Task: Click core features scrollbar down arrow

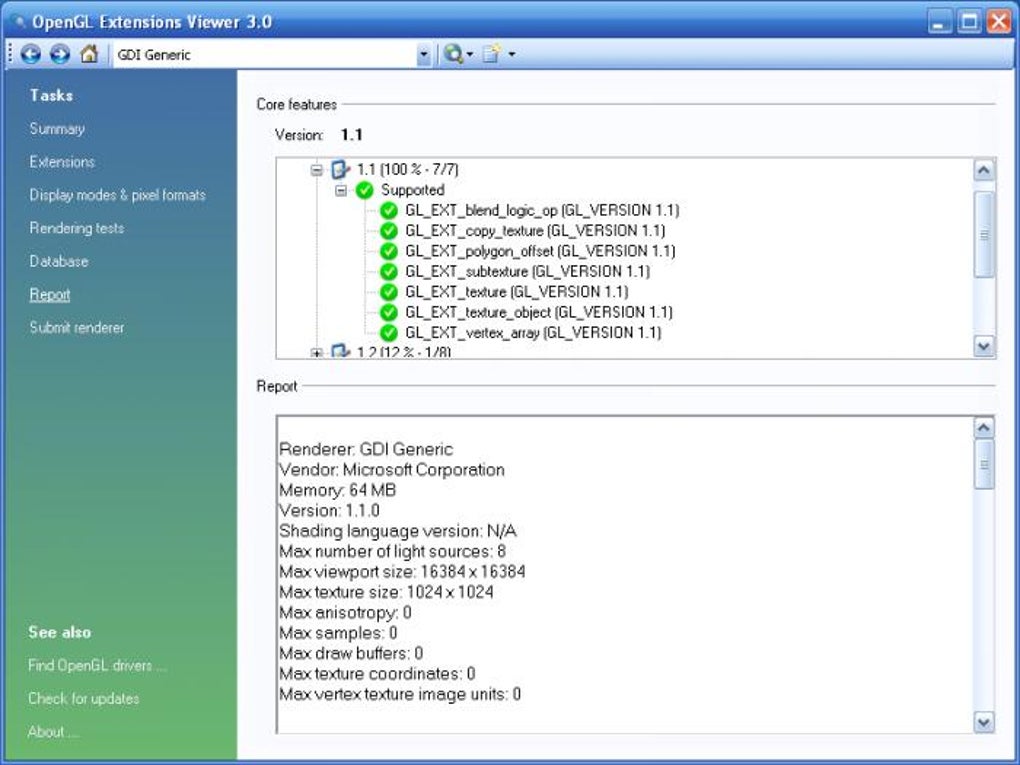Action: (984, 346)
